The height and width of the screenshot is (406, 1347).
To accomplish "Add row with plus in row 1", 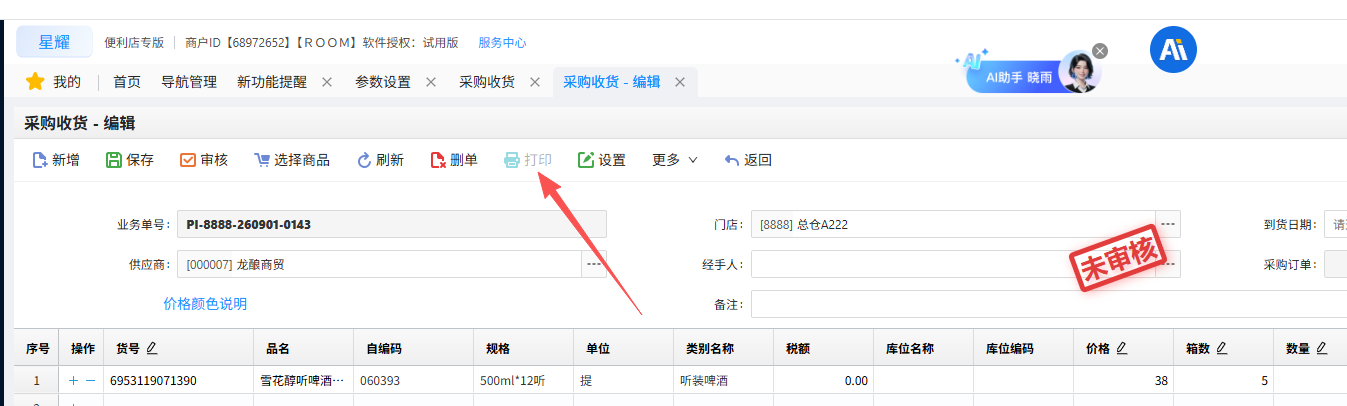I will click(73, 381).
